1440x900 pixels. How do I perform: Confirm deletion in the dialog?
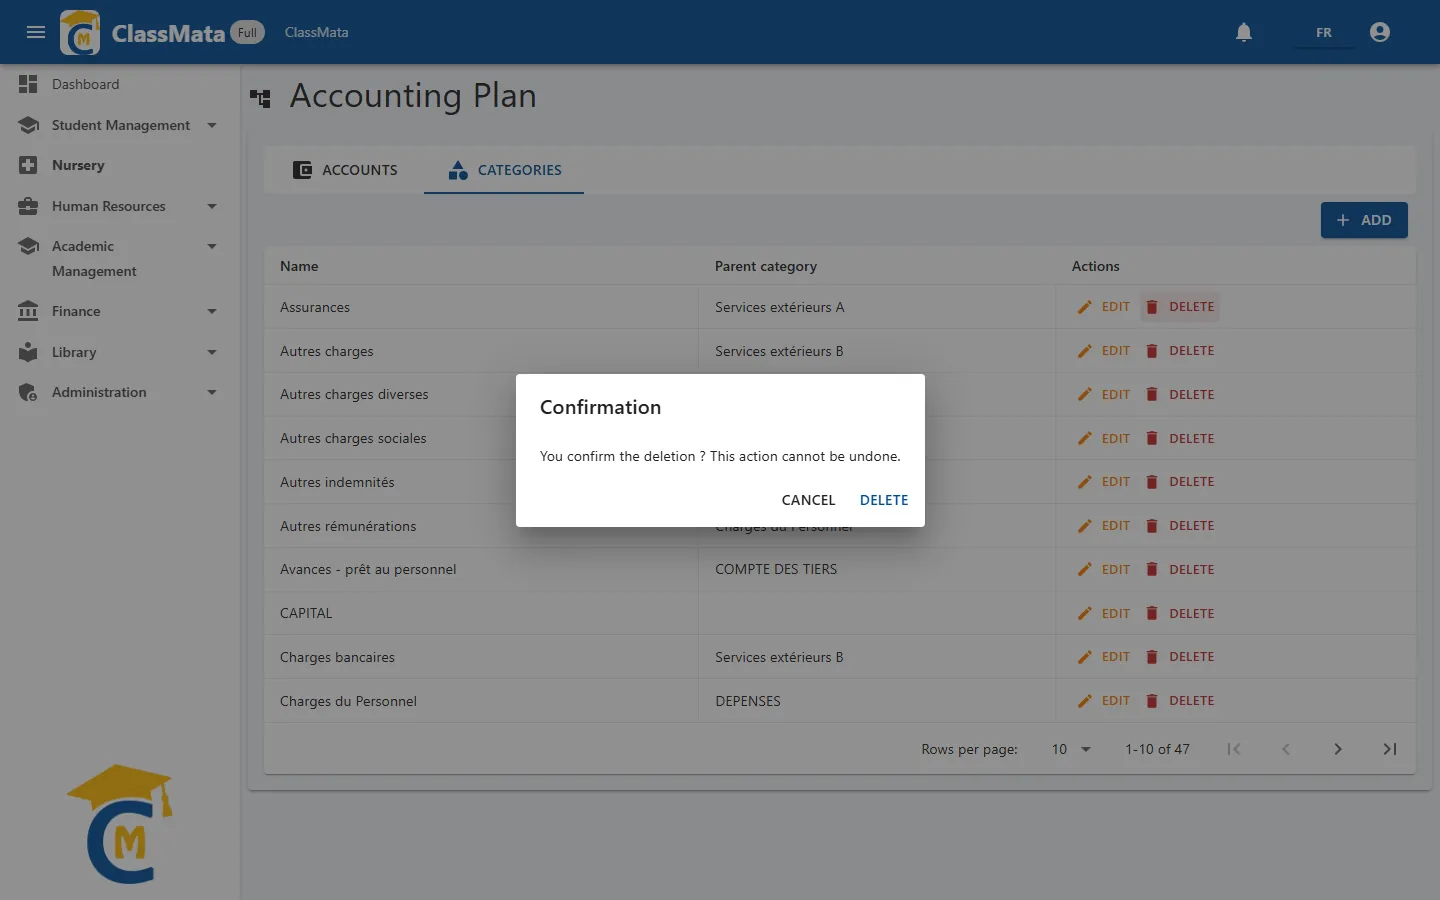tap(884, 500)
